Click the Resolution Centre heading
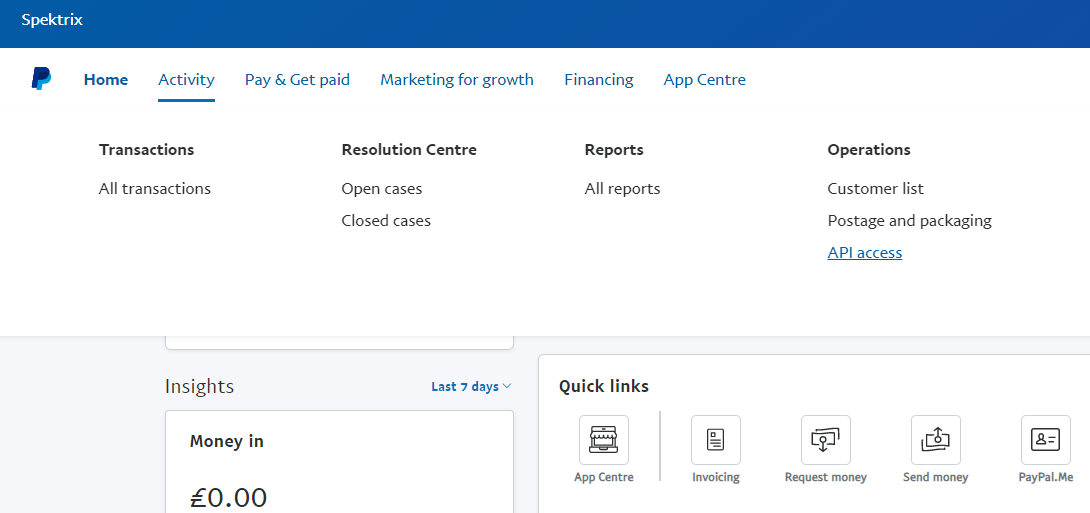1090x513 pixels. coord(409,149)
